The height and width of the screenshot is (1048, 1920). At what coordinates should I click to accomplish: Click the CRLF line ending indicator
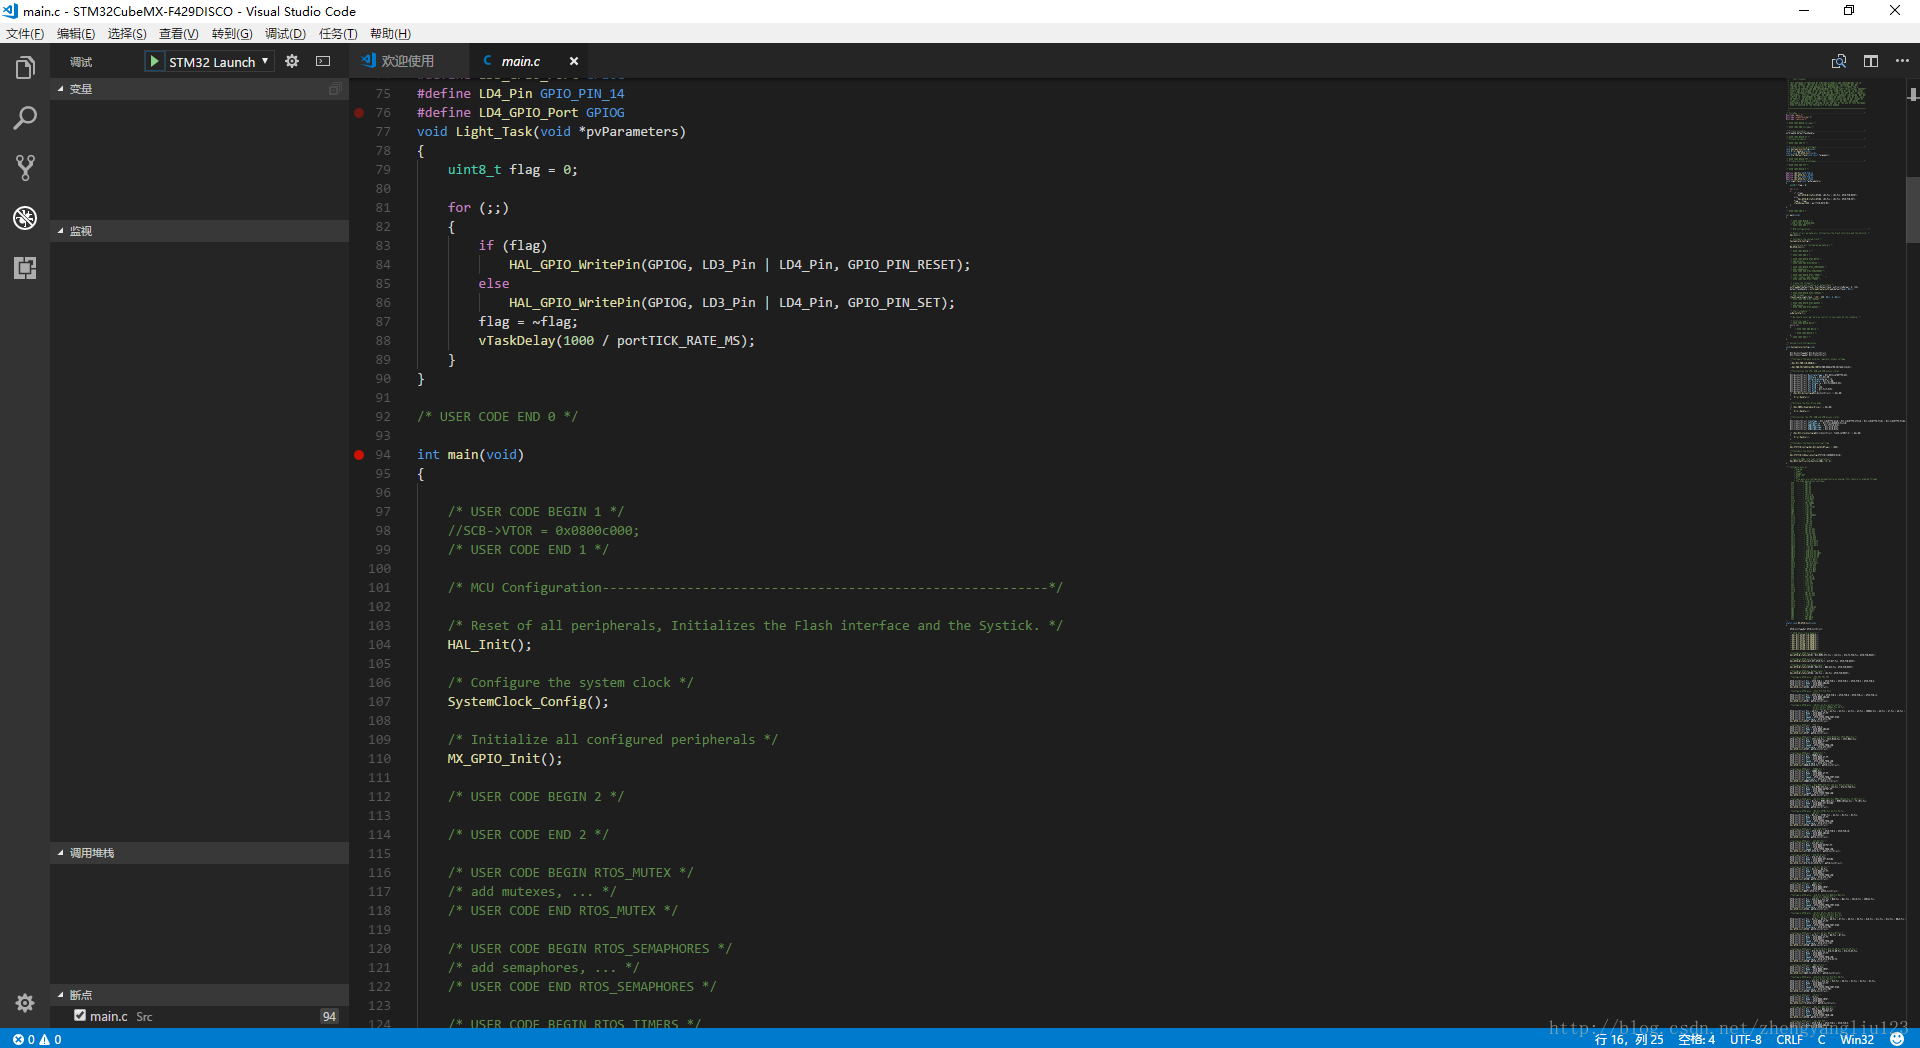(1789, 1040)
